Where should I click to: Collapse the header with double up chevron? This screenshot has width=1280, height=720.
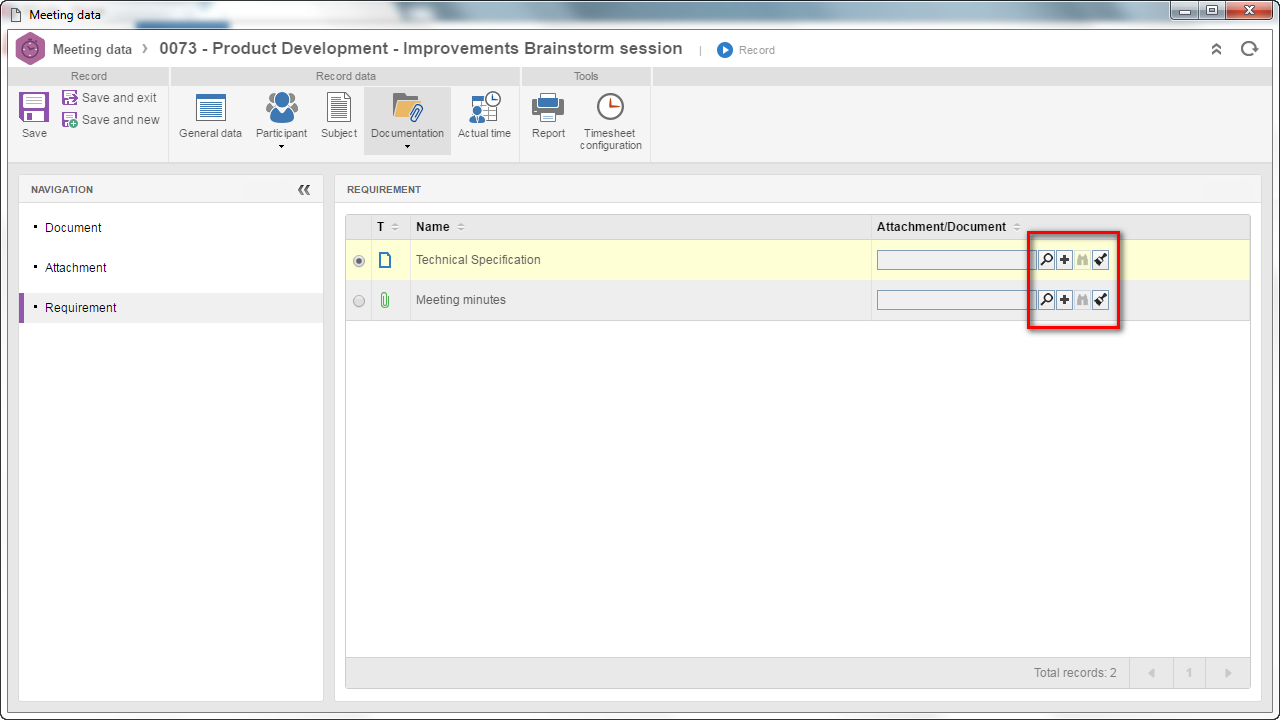click(1216, 49)
